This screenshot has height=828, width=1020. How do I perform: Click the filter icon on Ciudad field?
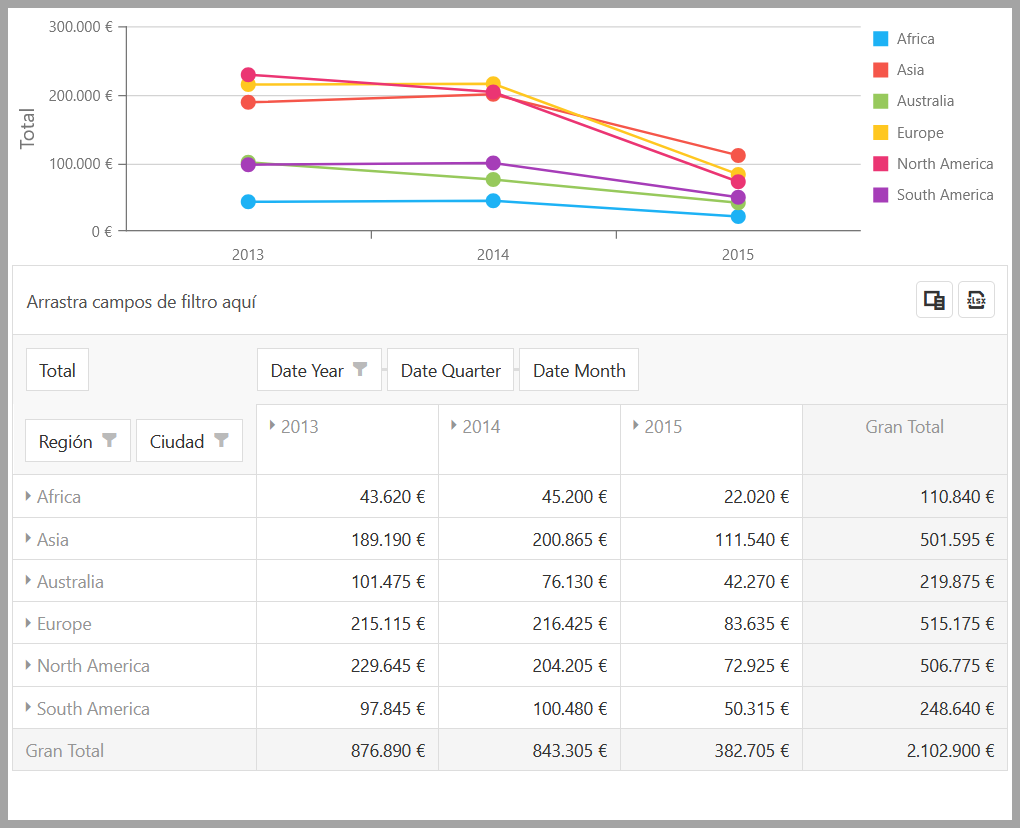tap(222, 441)
